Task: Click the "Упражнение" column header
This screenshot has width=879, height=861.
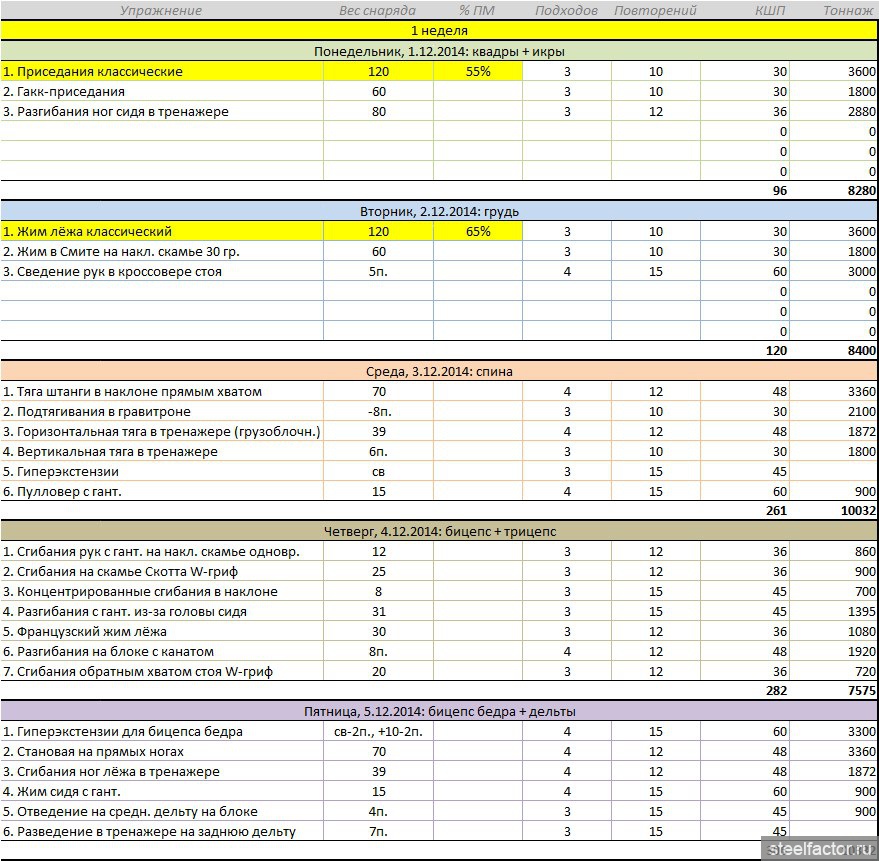Action: pyautogui.click(x=161, y=11)
